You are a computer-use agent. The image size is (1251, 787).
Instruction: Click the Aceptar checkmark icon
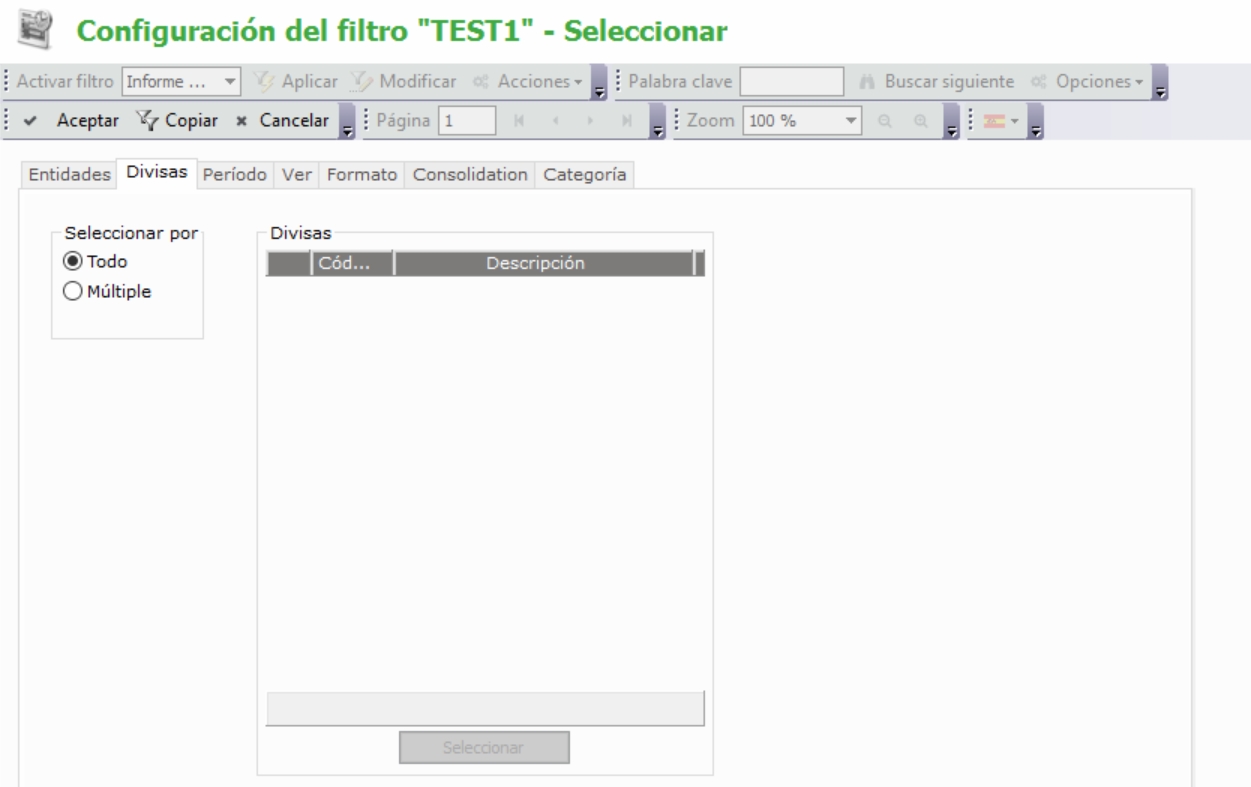point(32,121)
